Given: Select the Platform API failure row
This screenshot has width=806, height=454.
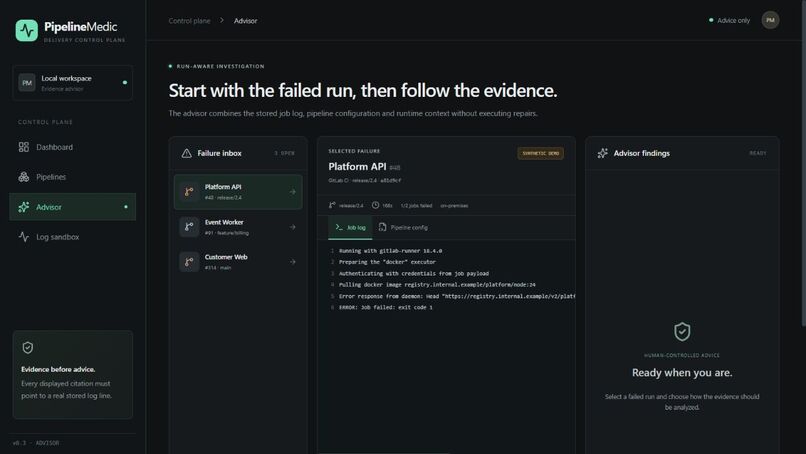Looking at the screenshot, I should [x=238, y=192].
